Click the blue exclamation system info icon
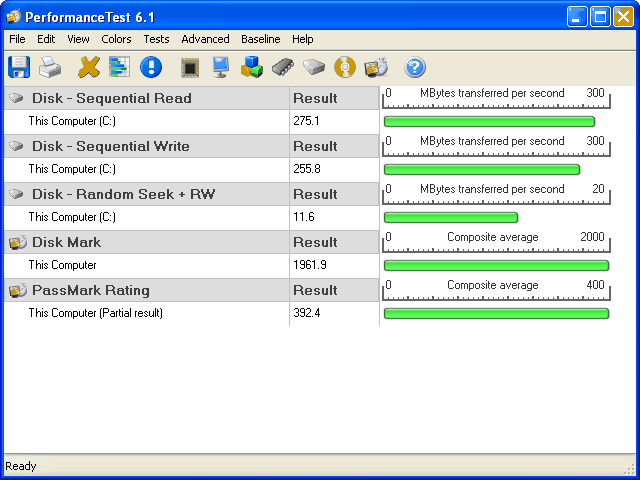Screen dimensions: 640x480 click(151, 67)
